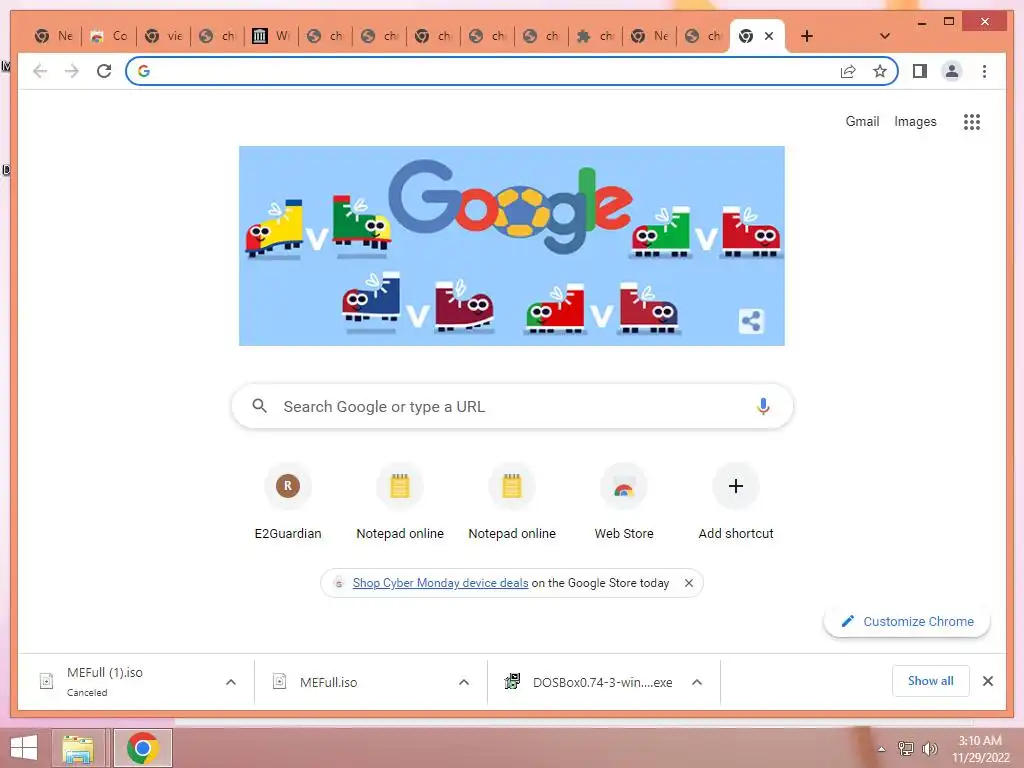Open a new tab with the plus button

tap(807, 36)
